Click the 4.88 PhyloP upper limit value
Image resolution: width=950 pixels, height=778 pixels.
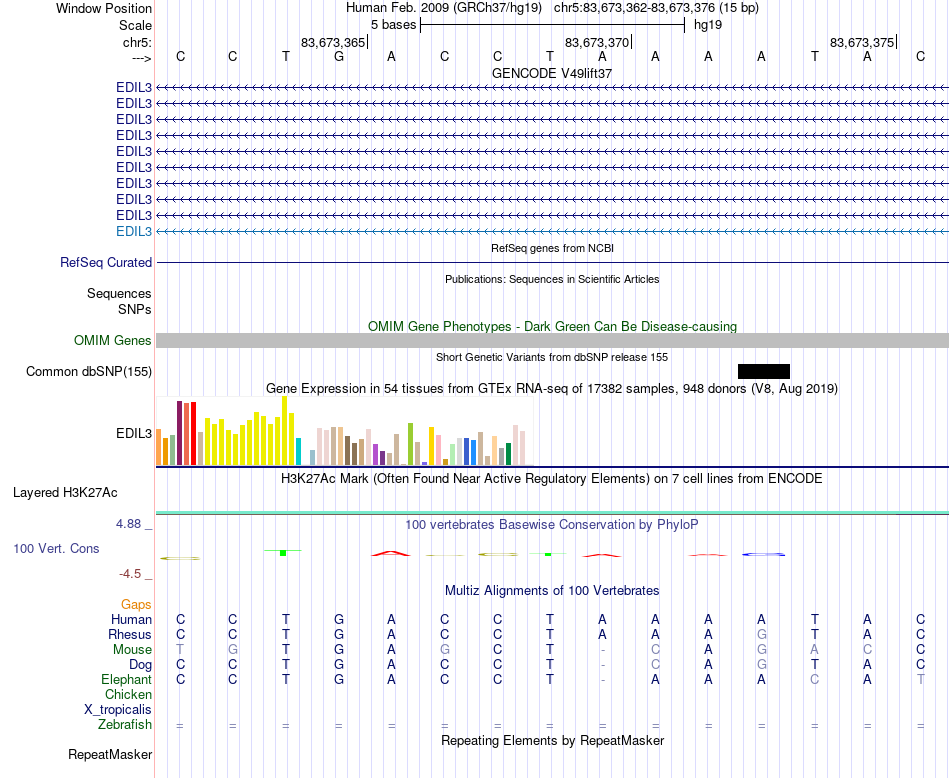point(128,524)
